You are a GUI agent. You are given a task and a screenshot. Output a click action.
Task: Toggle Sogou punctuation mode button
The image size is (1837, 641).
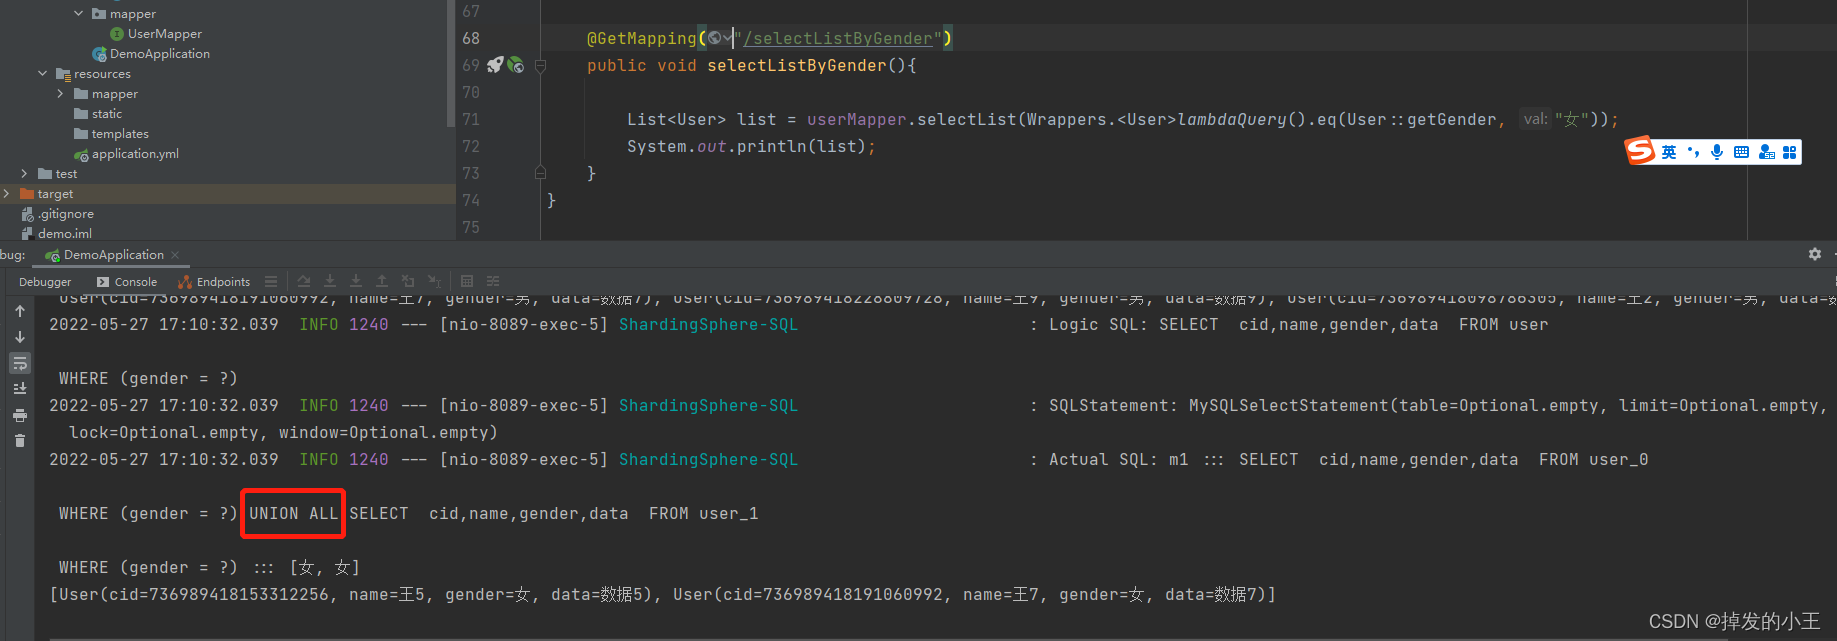[1693, 152]
